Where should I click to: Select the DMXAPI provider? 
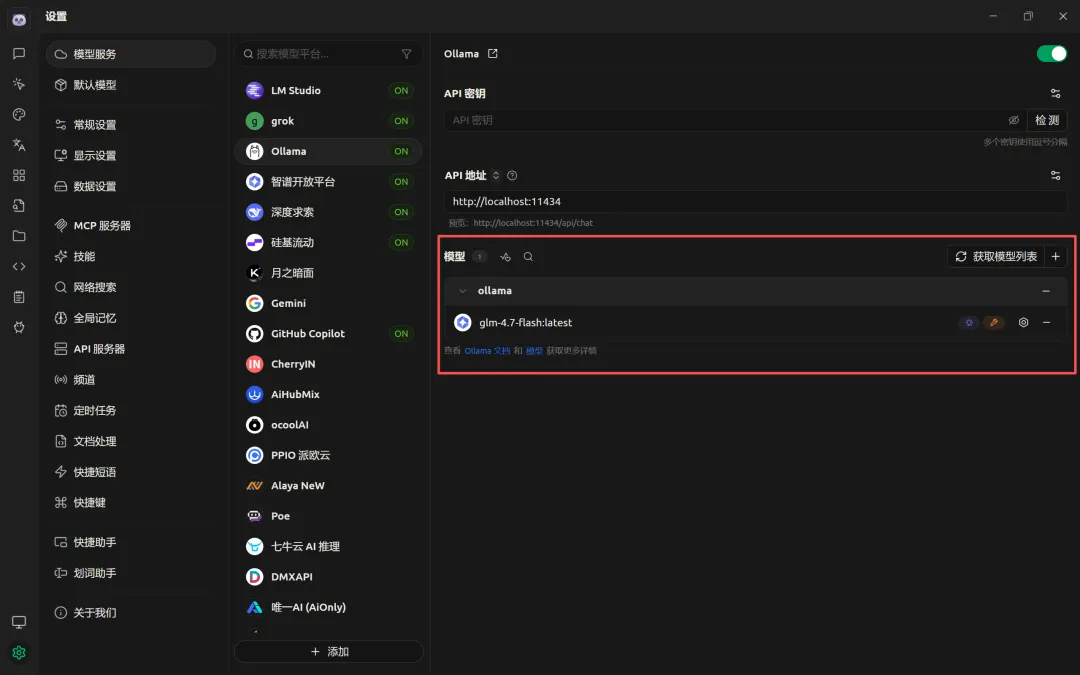(x=329, y=577)
